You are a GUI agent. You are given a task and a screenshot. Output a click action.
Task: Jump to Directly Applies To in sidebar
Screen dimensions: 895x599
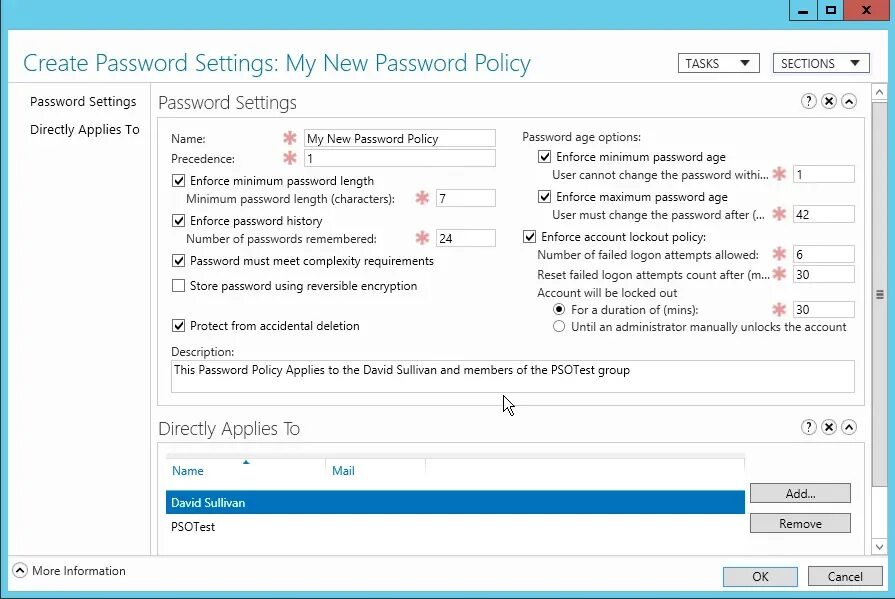[x=85, y=130]
